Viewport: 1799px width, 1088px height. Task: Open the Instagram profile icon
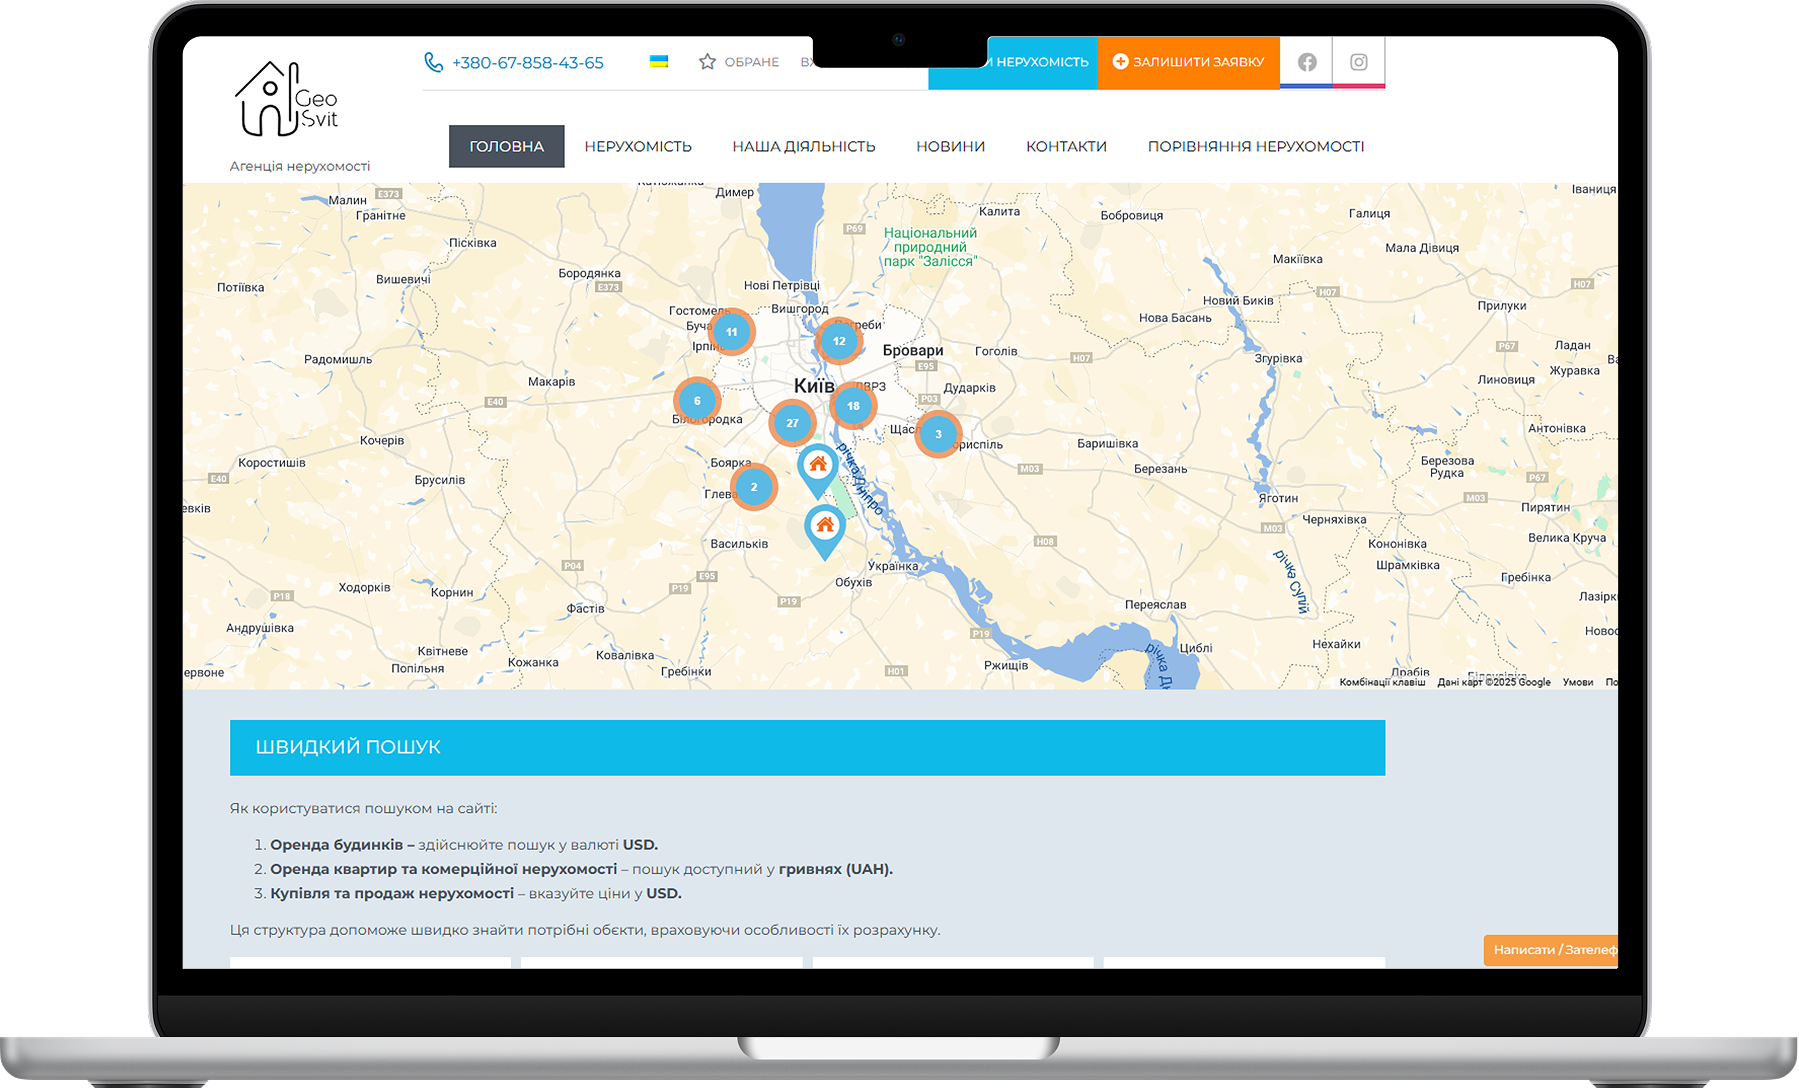coord(1358,62)
